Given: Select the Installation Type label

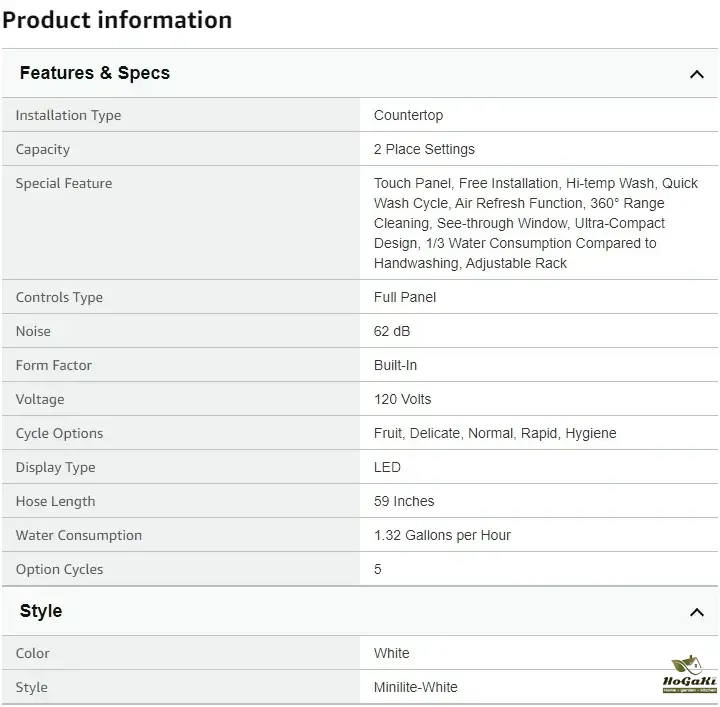Looking at the screenshot, I should click(x=68, y=115).
